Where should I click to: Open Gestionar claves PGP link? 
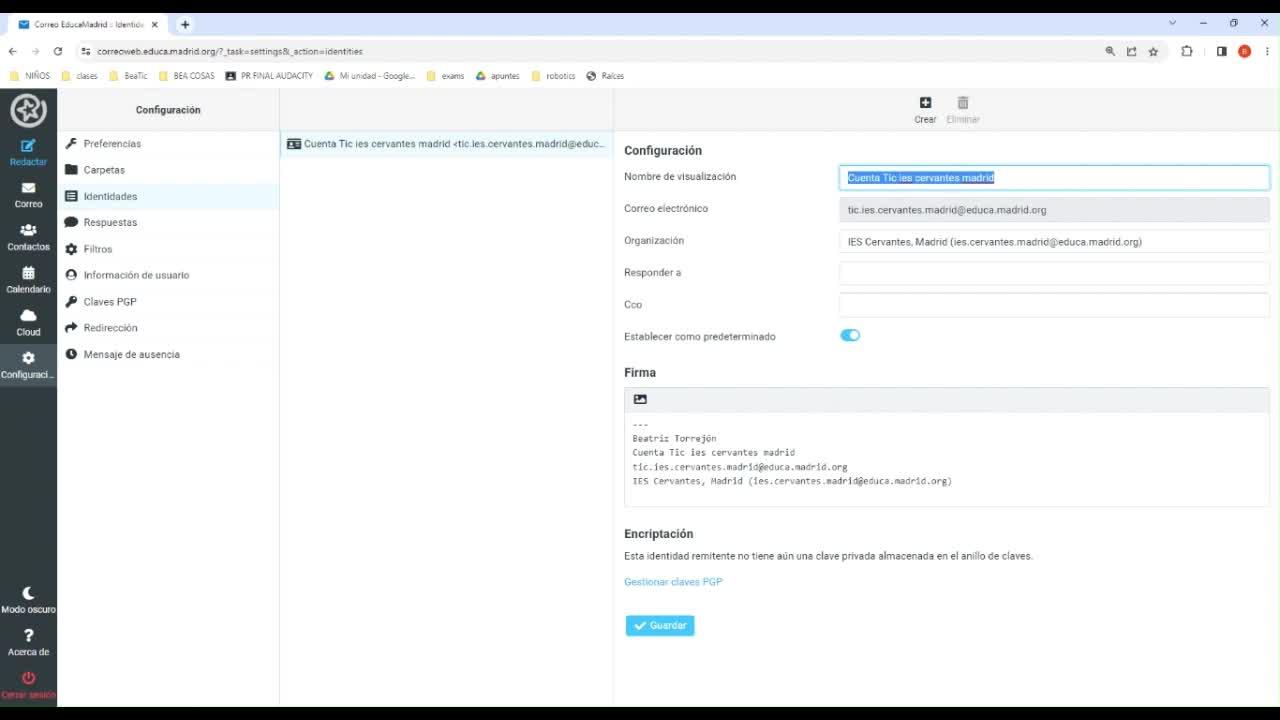pos(673,582)
